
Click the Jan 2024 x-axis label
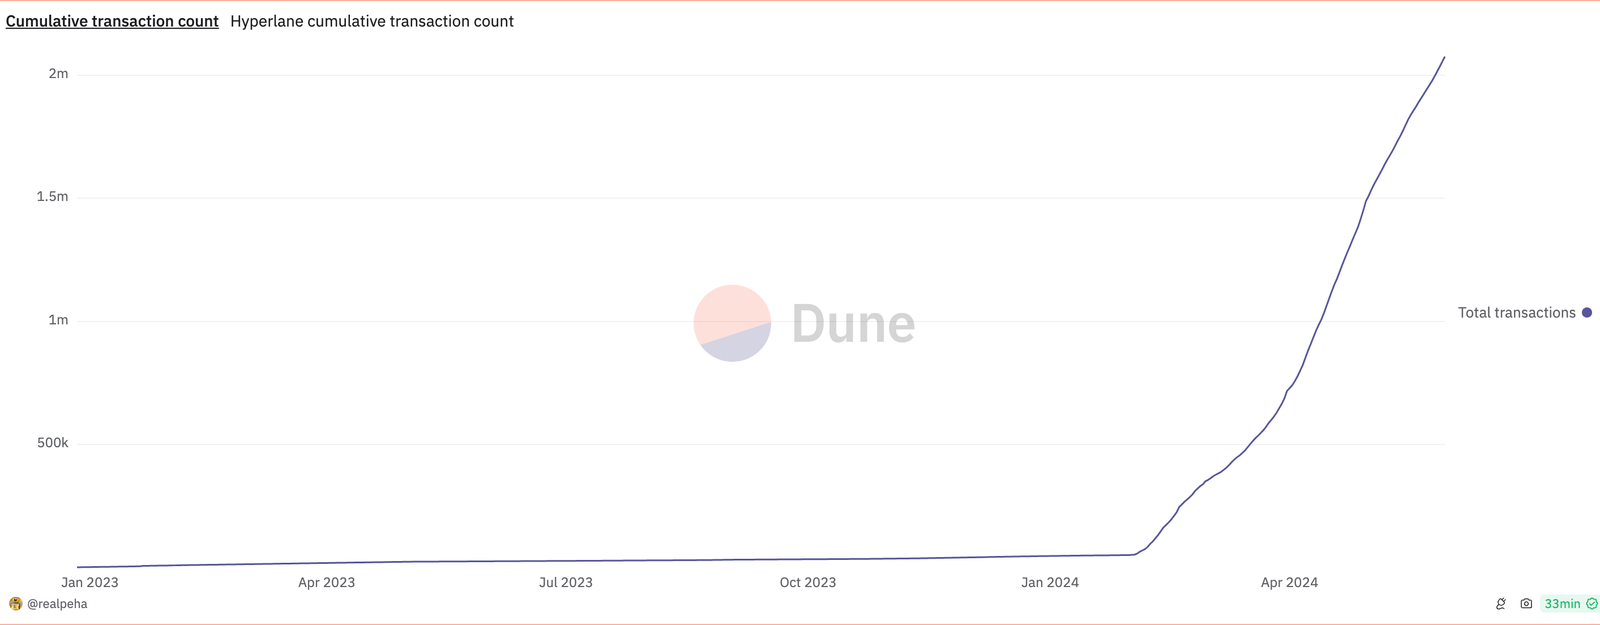click(1050, 582)
